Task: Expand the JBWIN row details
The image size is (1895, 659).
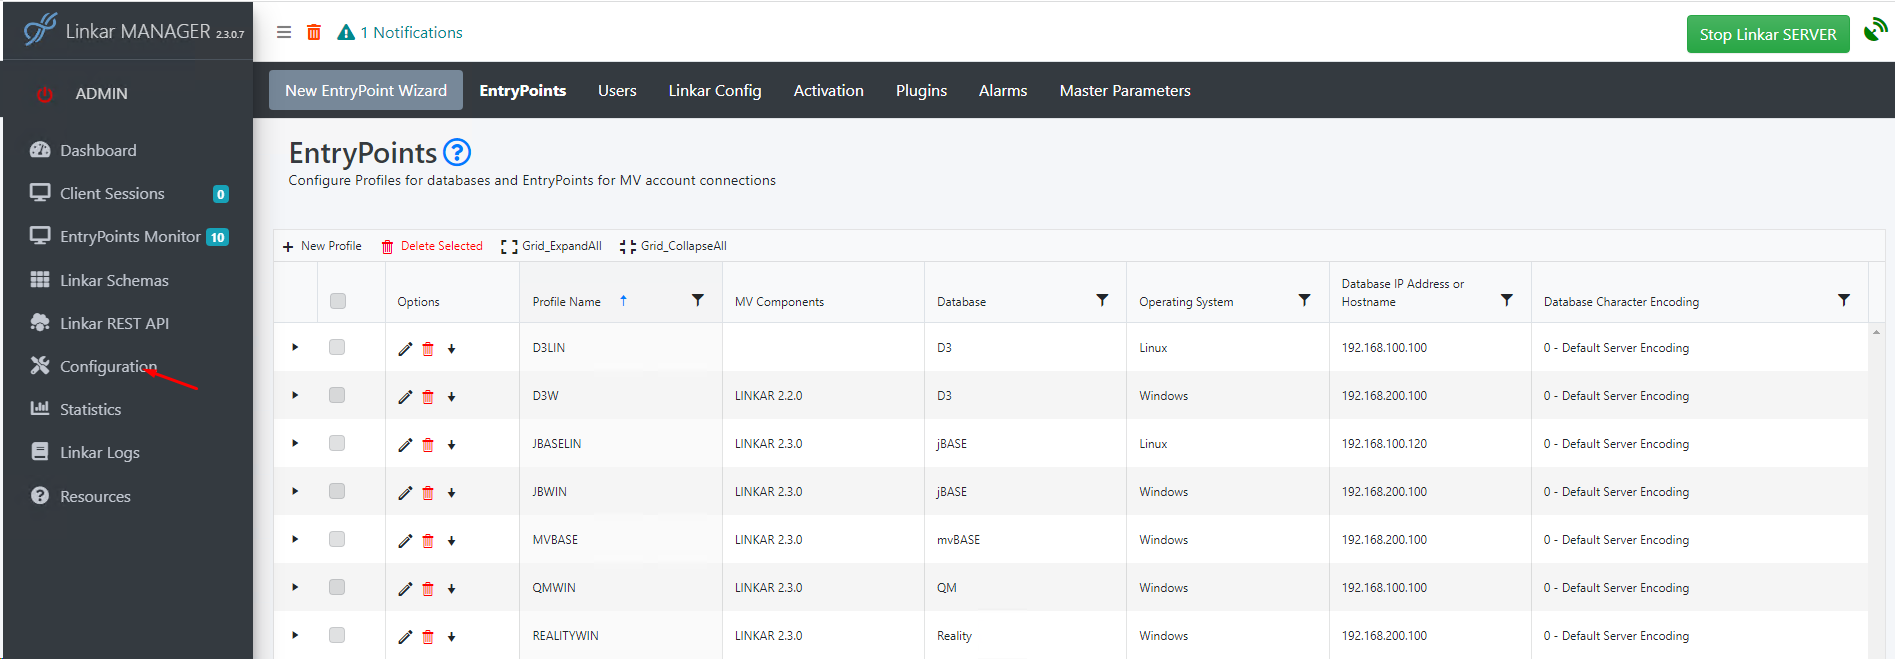Action: 295,492
